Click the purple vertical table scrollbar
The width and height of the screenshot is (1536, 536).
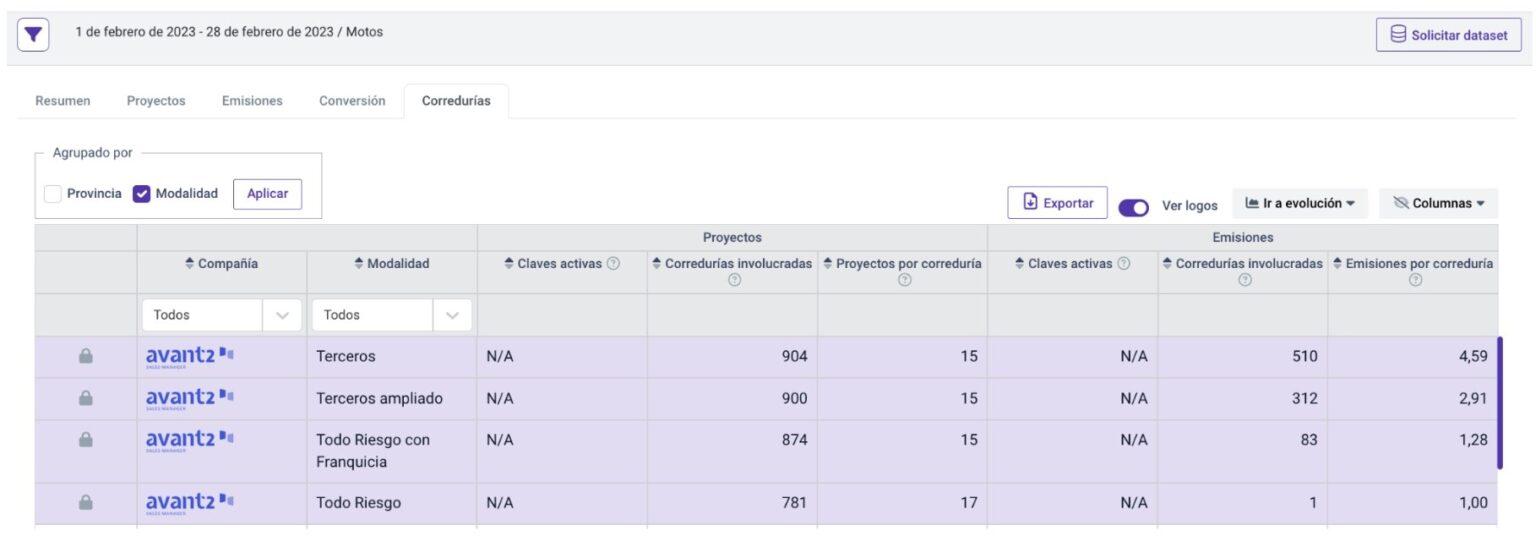(1499, 403)
